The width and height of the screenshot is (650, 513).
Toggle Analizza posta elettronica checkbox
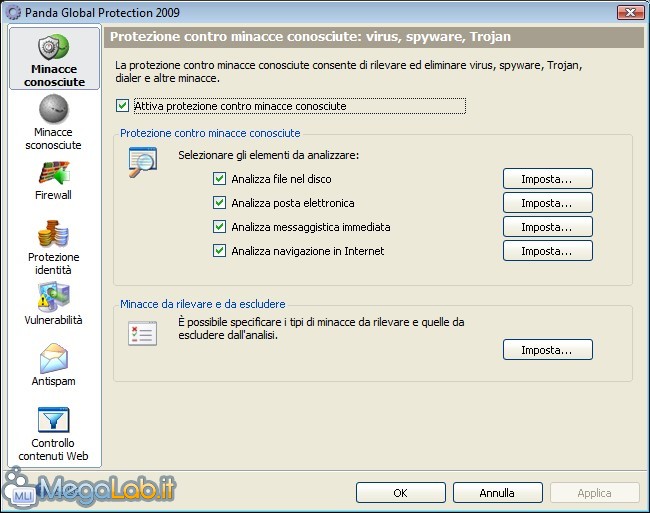pyautogui.click(x=219, y=203)
